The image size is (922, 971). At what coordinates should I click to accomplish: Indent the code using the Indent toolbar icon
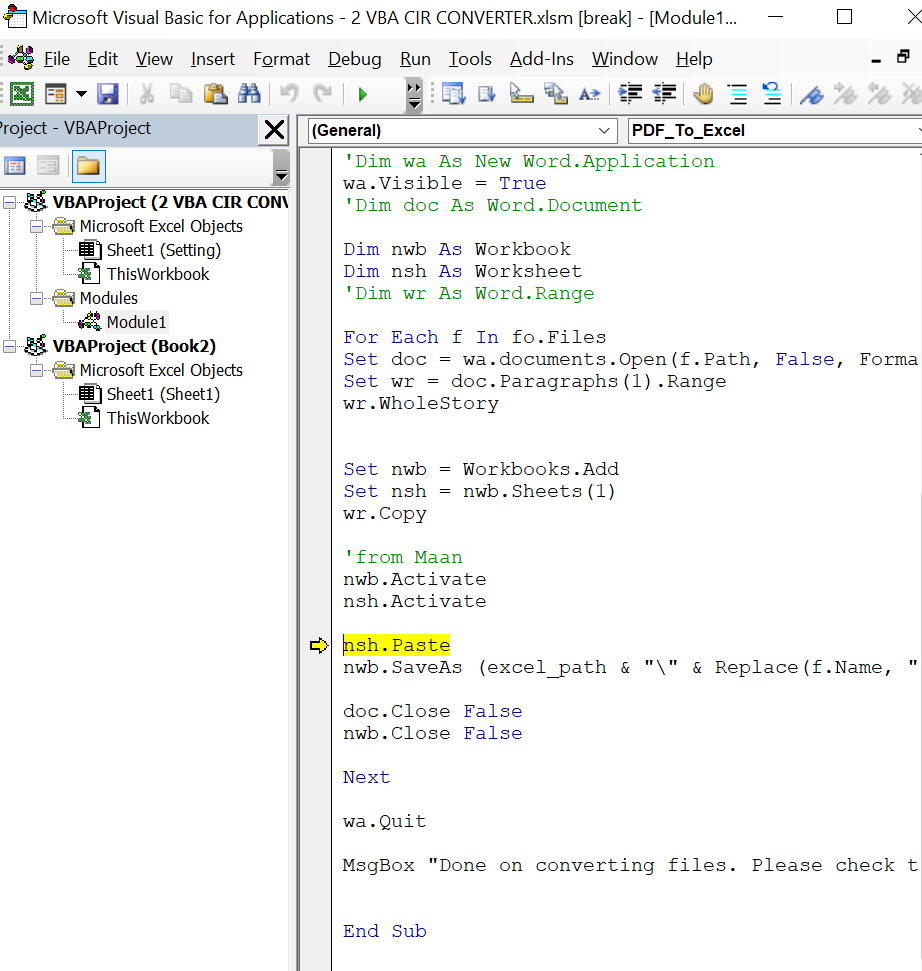[629, 93]
